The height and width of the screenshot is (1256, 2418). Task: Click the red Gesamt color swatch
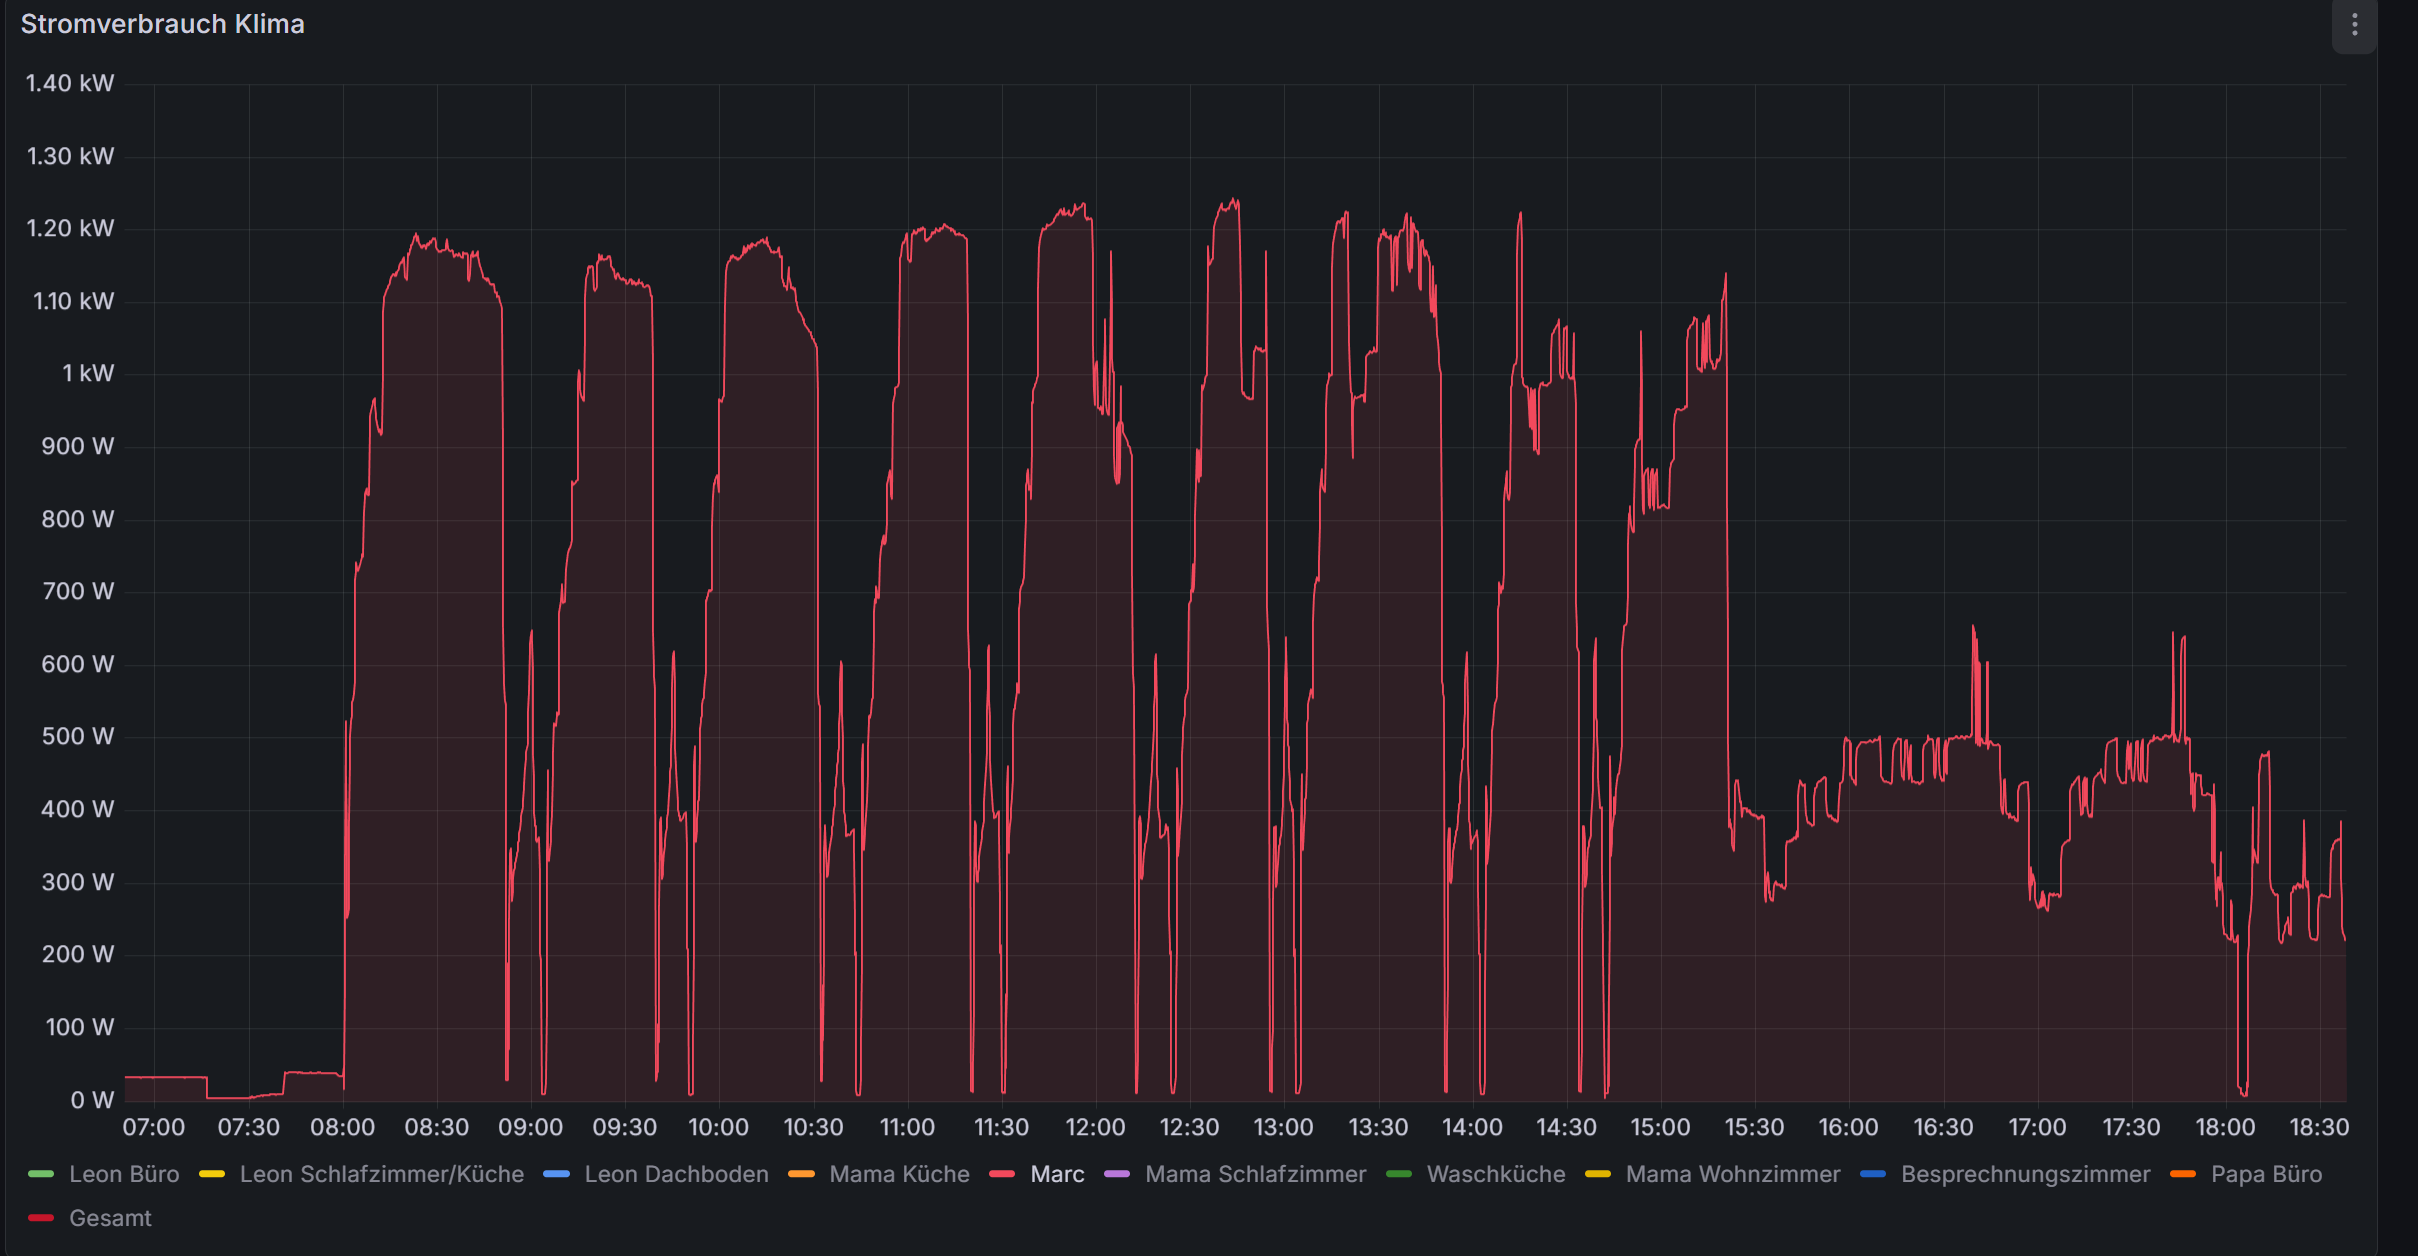pyautogui.click(x=41, y=1218)
